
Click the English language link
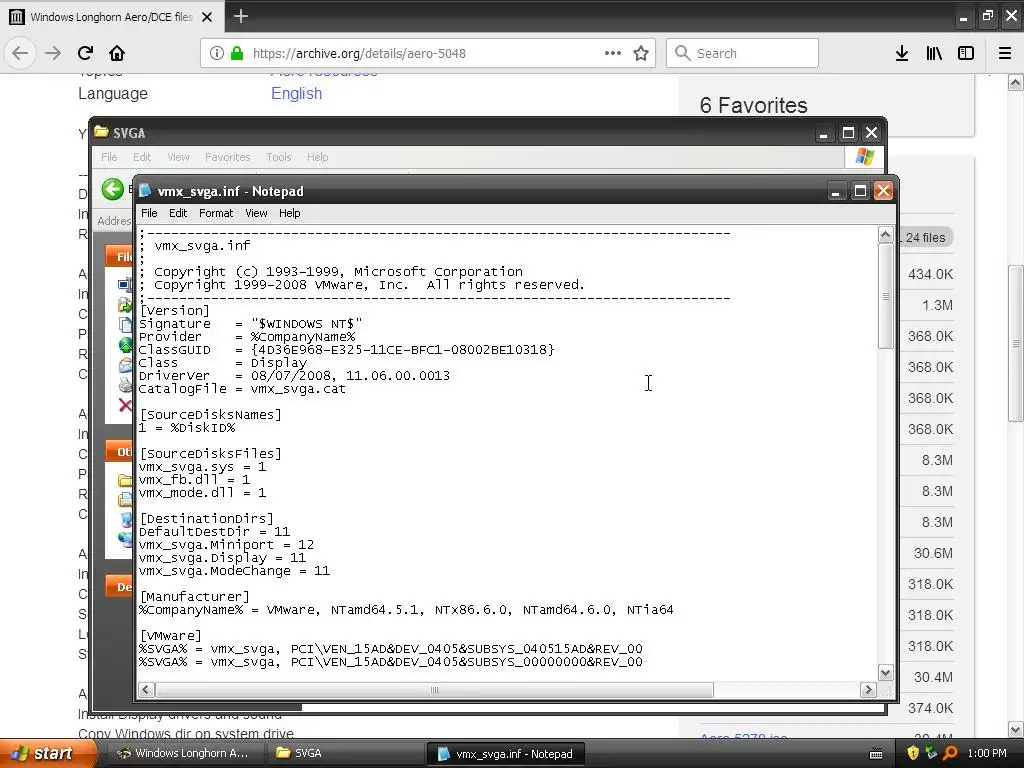click(x=296, y=93)
